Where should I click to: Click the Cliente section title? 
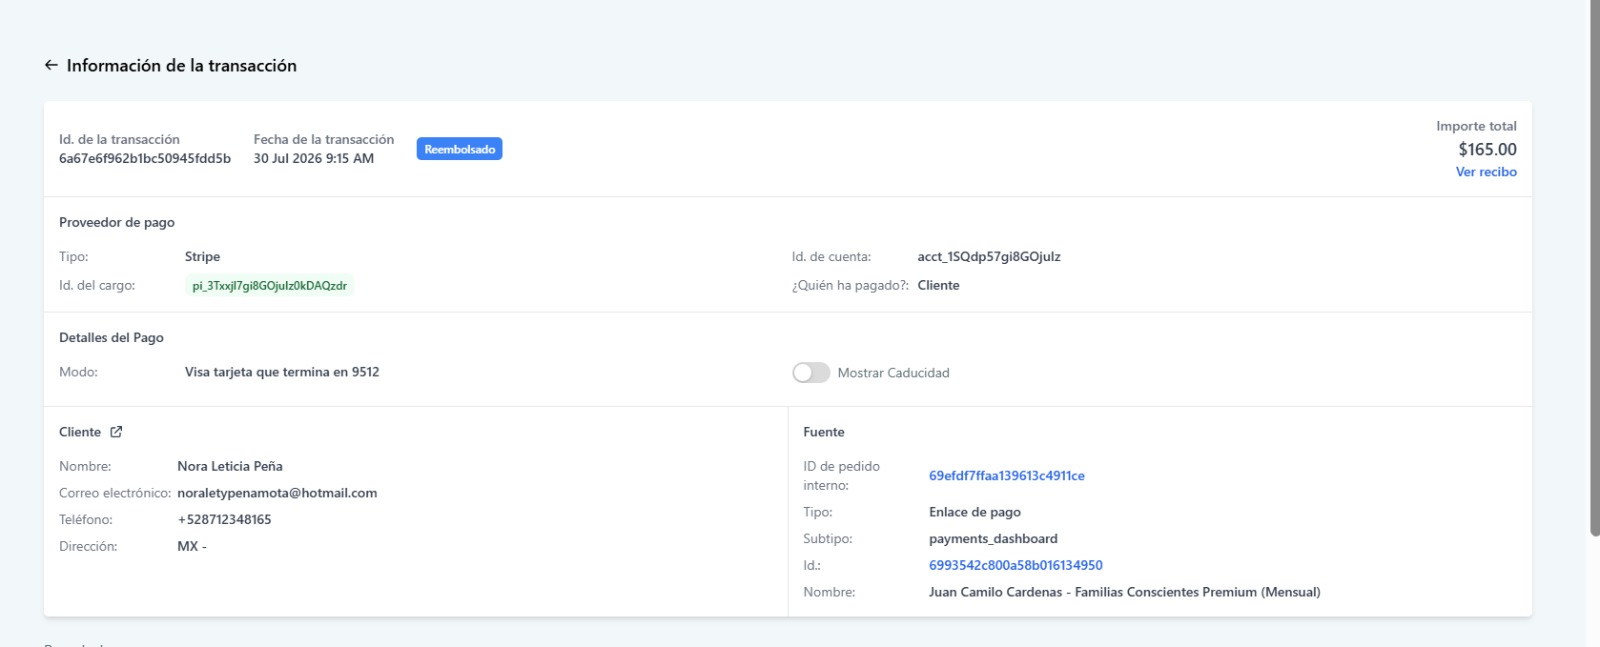80,432
